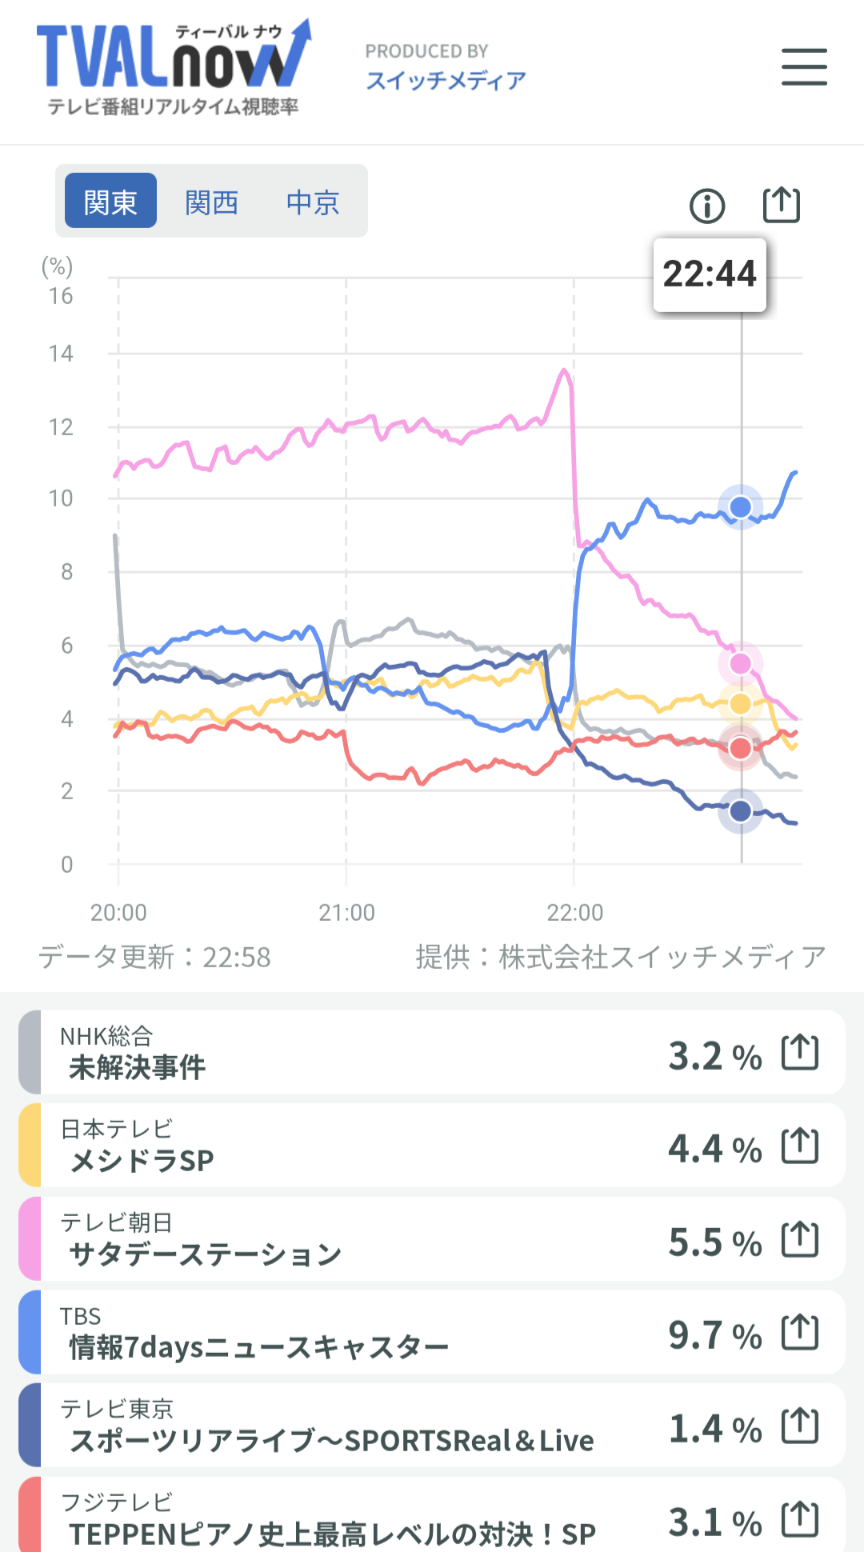The image size is (864, 1552).
Task: Share TBS 情報7daysニュースキャスター rating
Action: pos(800,1333)
